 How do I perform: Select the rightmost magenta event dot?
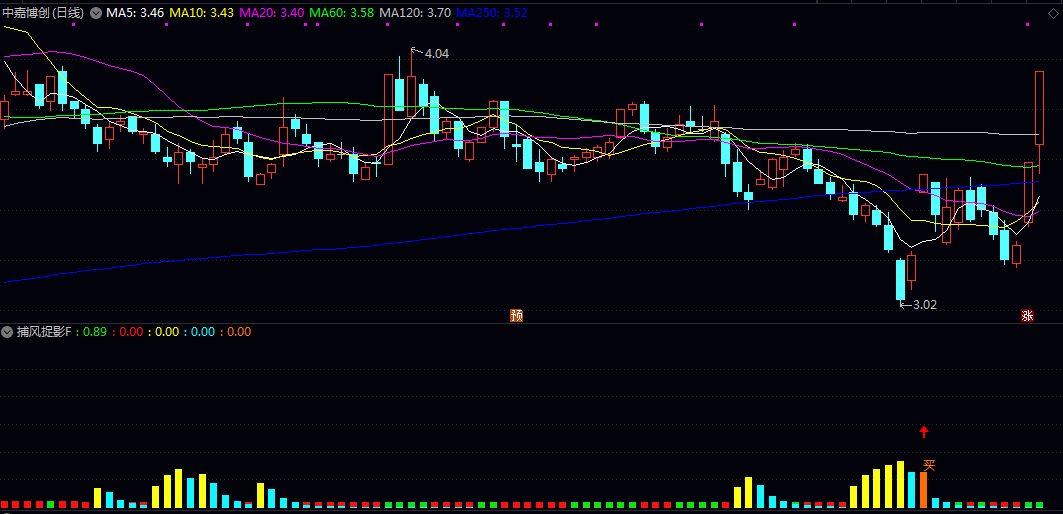point(1028,24)
